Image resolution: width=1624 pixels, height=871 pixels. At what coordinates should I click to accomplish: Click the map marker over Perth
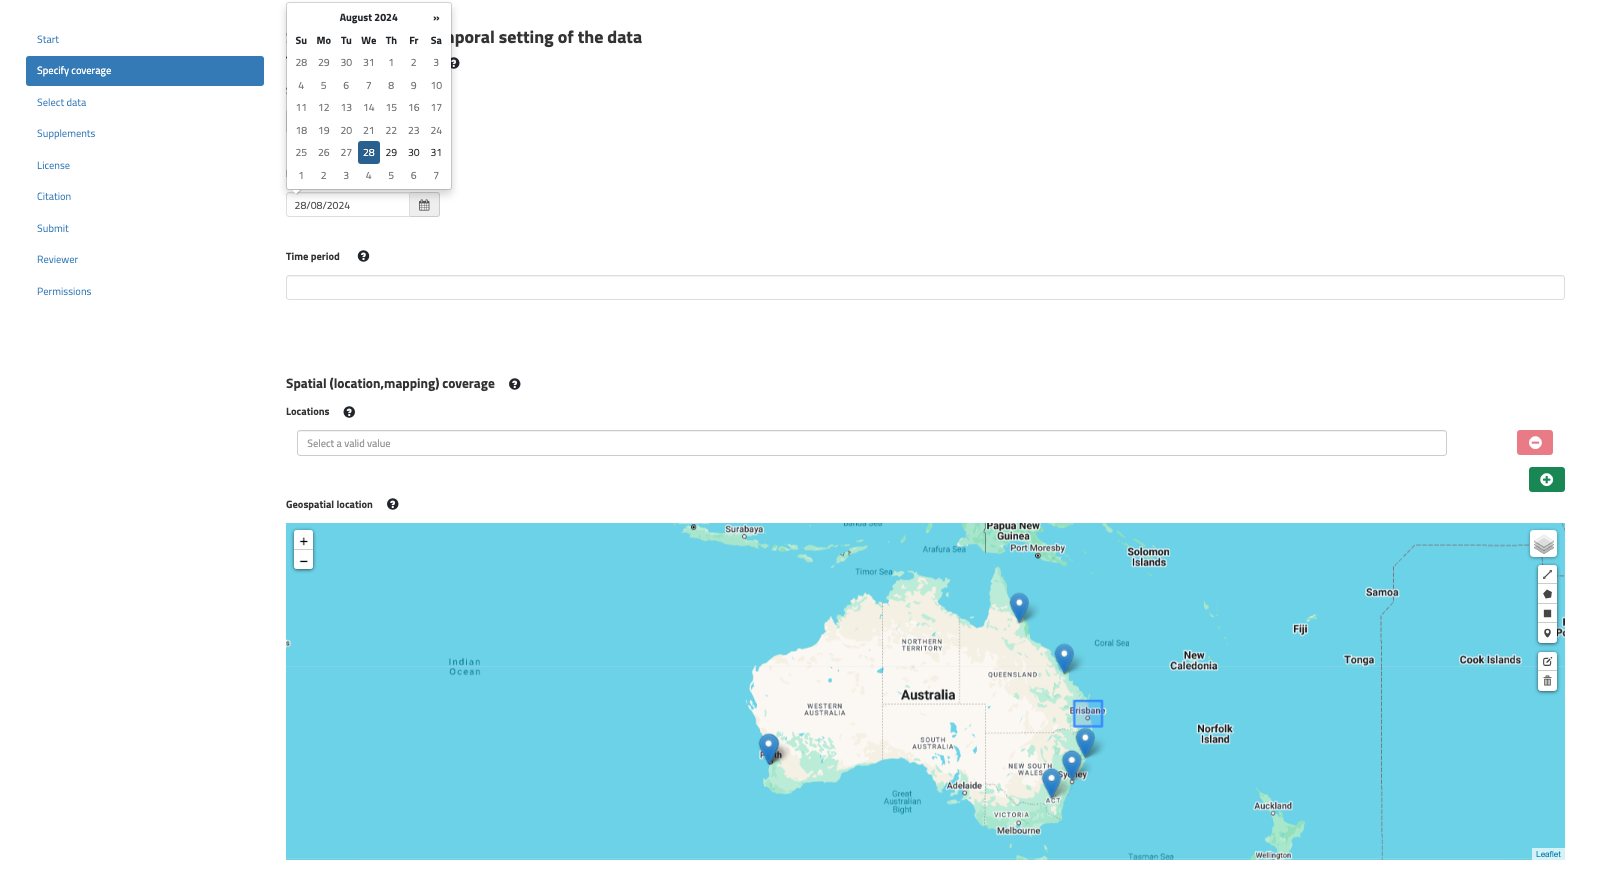coord(768,747)
